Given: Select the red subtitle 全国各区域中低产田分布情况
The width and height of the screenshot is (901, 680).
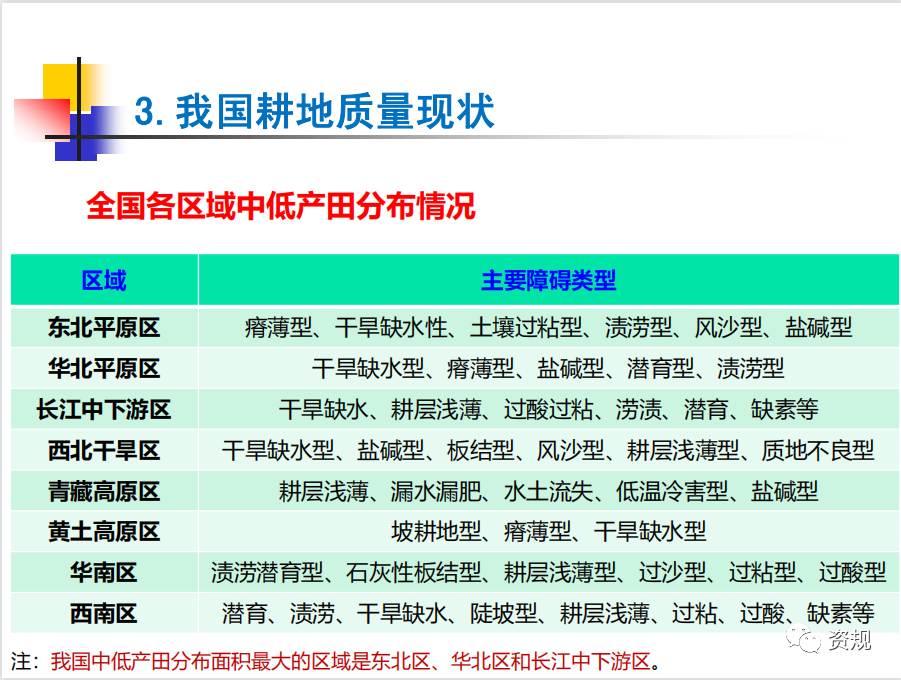Looking at the screenshot, I should pos(280,206).
